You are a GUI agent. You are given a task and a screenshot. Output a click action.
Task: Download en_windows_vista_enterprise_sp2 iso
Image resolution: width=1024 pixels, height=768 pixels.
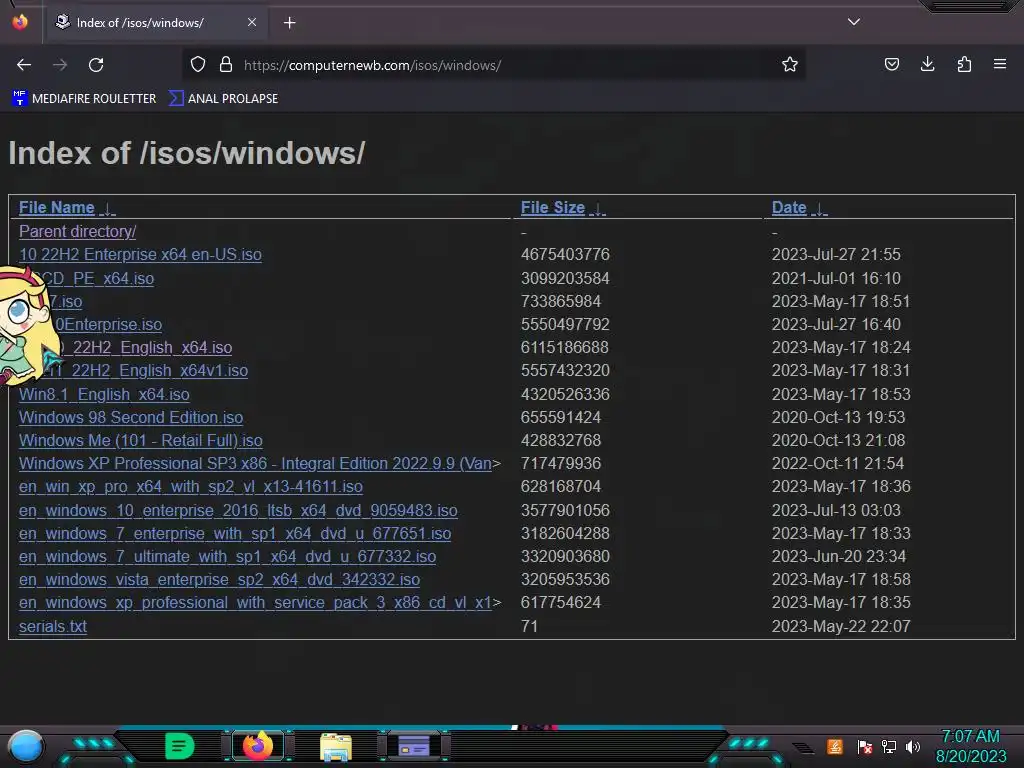click(219, 579)
